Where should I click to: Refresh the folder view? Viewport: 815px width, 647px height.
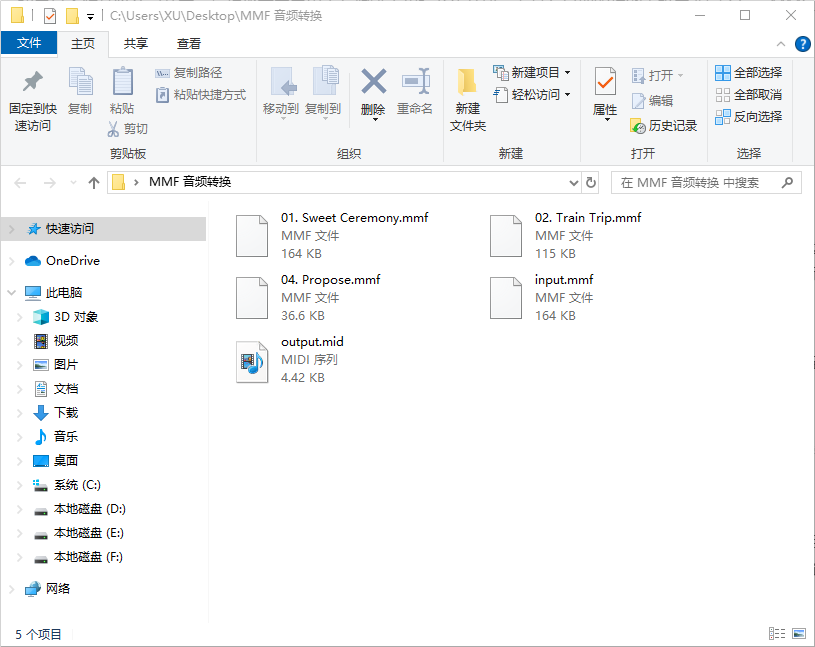pyautogui.click(x=591, y=183)
